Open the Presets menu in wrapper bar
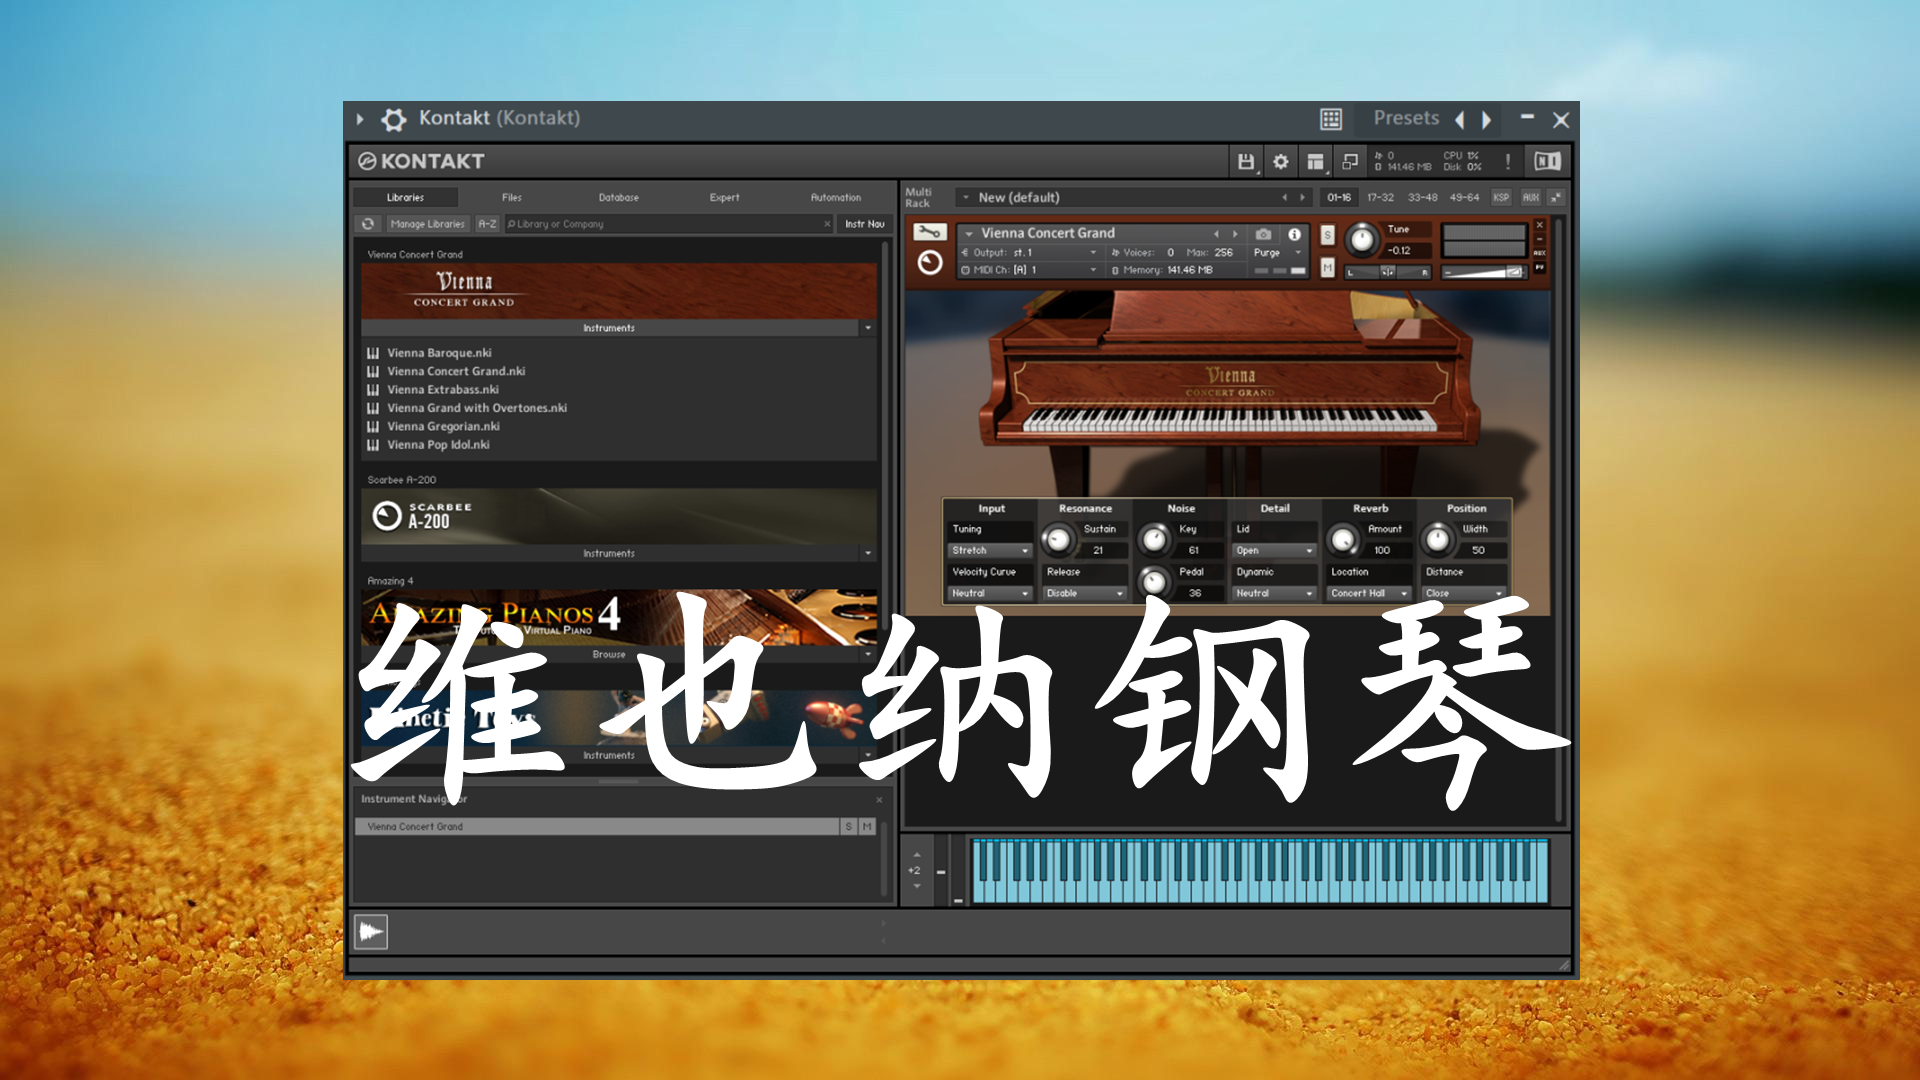The width and height of the screenshot is (1920, 1080). click(1406, 118)
